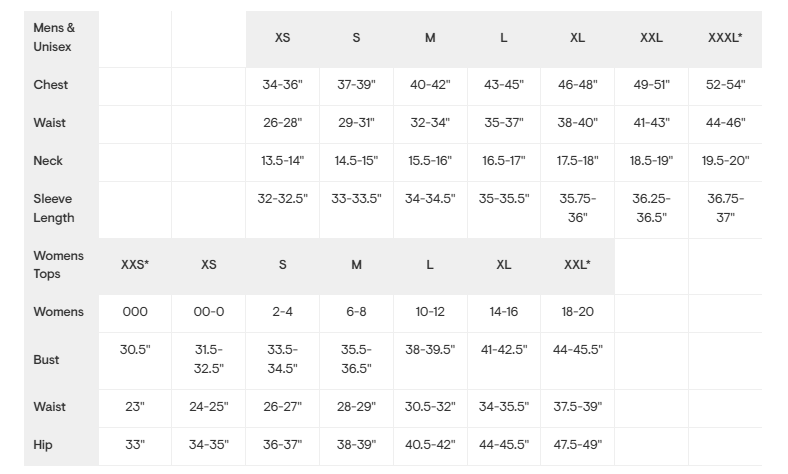Click the 23" waist measurement
Viewport: 788px width, 474px height.
(135, 407)
